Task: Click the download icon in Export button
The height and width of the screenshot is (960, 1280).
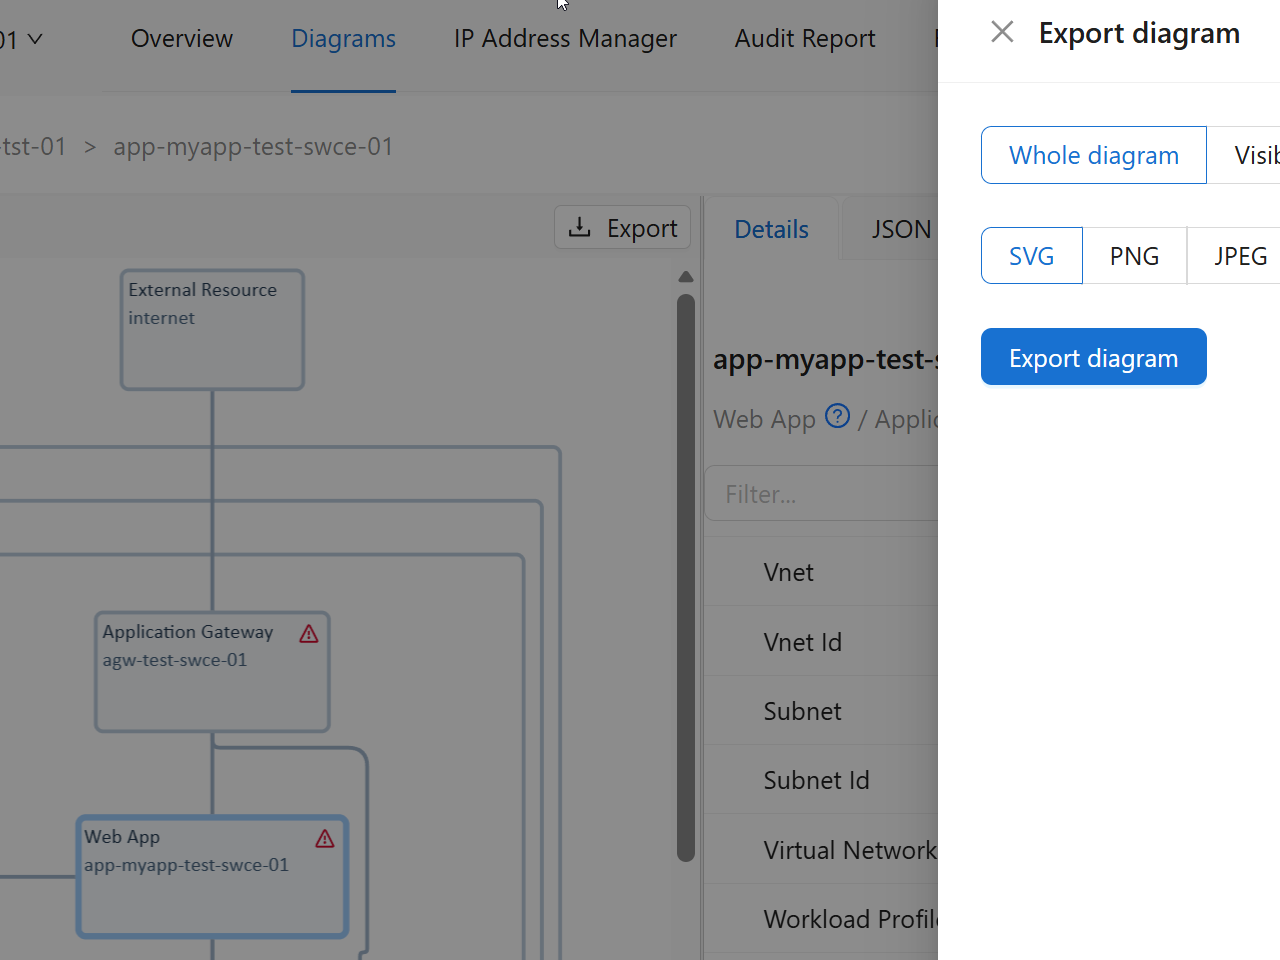Action: 579,227
